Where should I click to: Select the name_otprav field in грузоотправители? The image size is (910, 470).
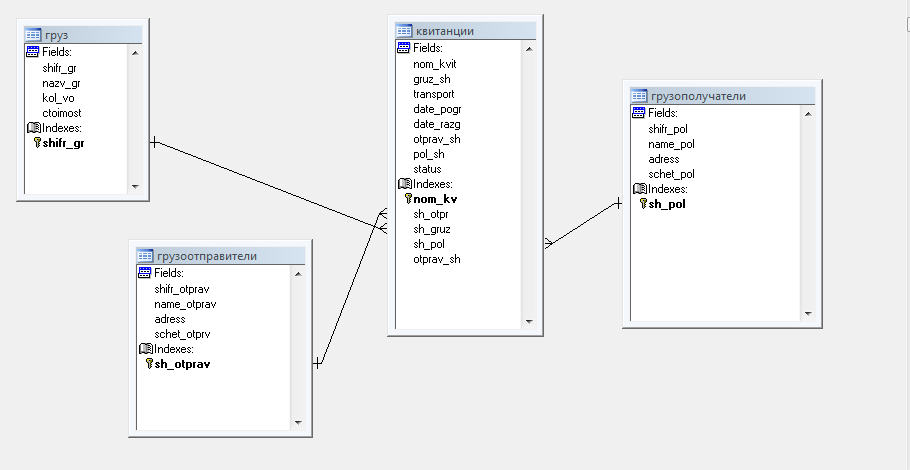pyautogui.click(x=185, y=304)
